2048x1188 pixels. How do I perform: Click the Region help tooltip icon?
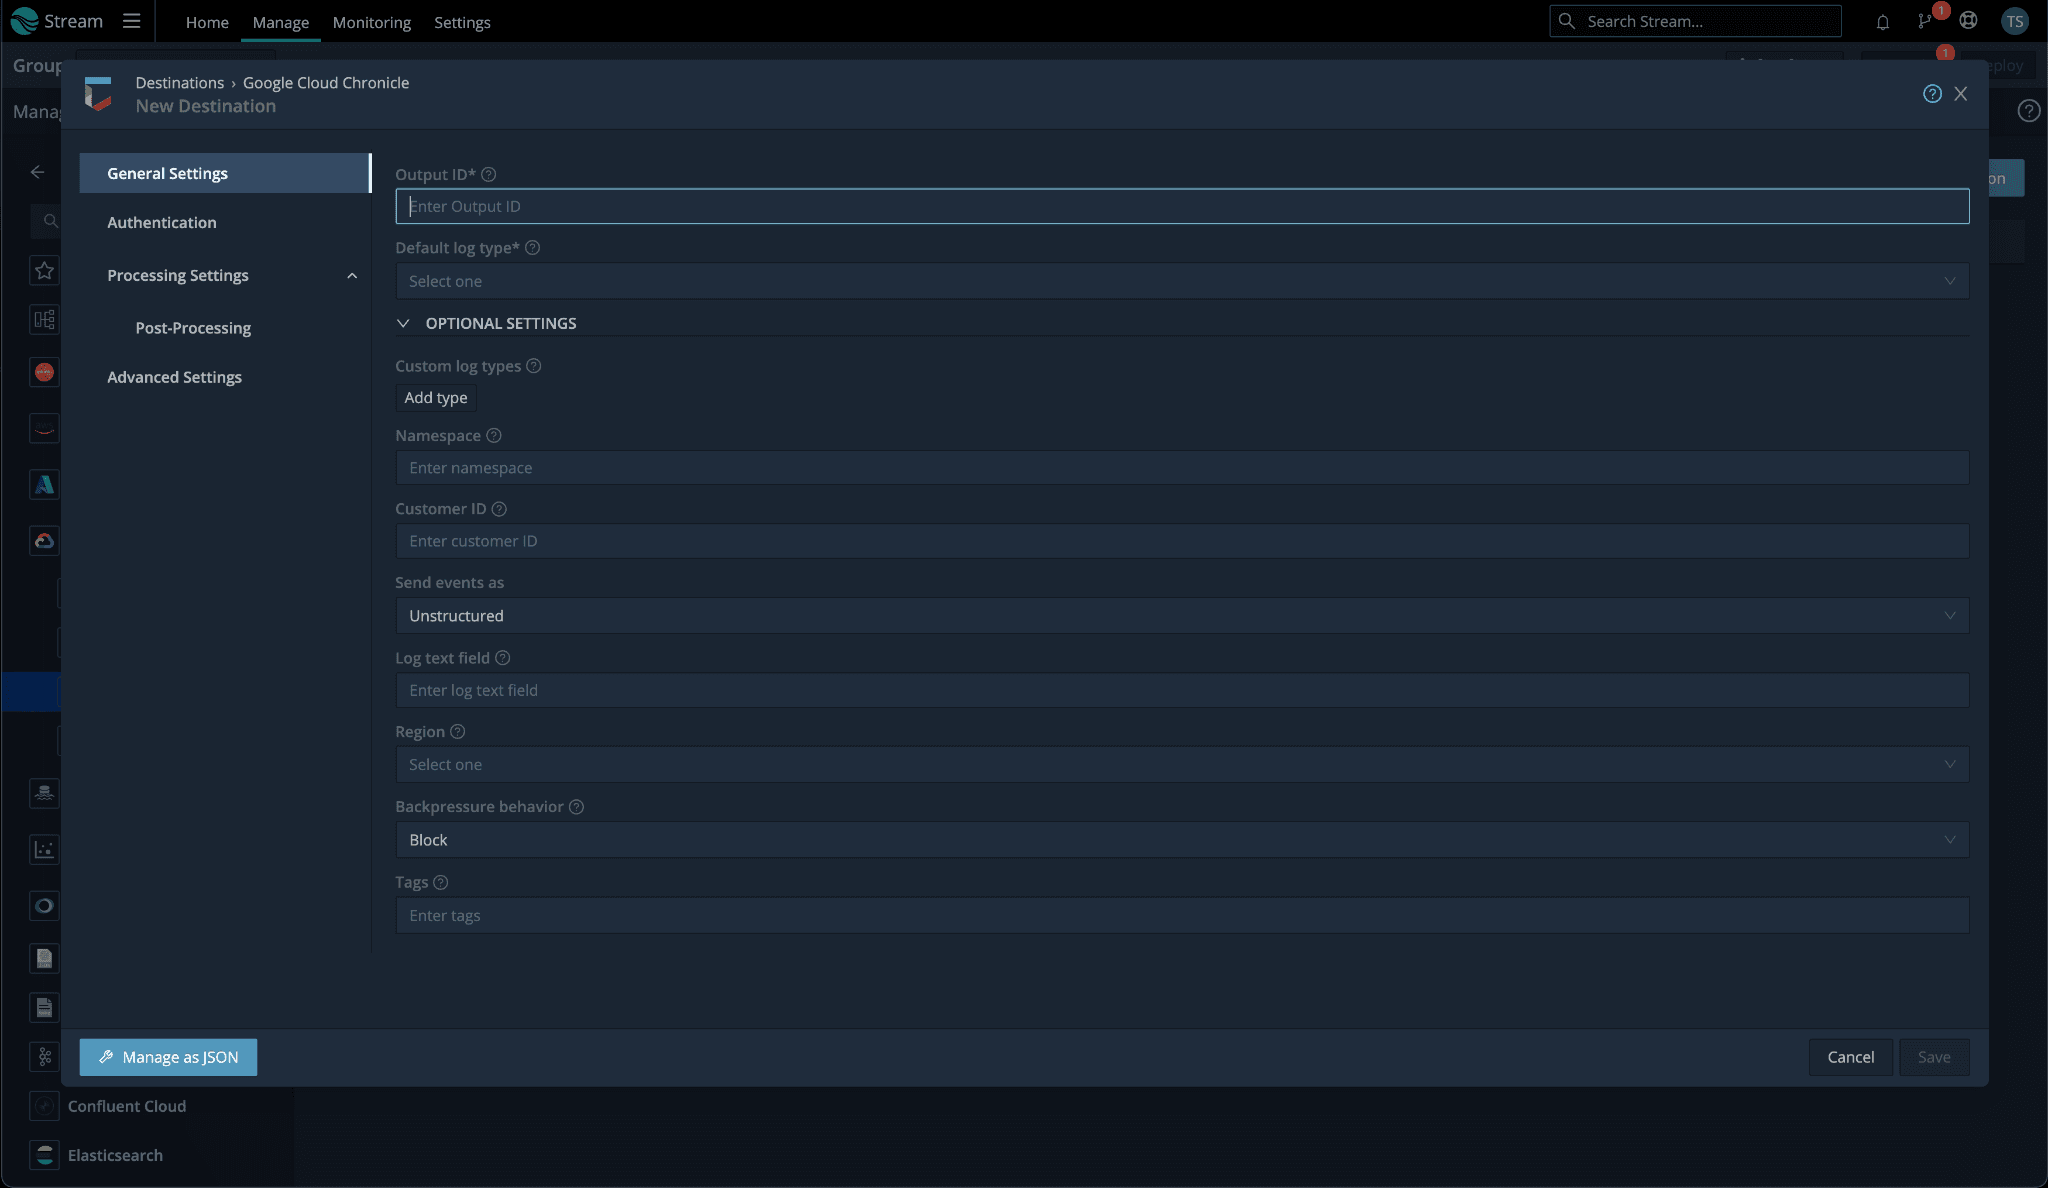pyautogui.click(x=458, y=732)
